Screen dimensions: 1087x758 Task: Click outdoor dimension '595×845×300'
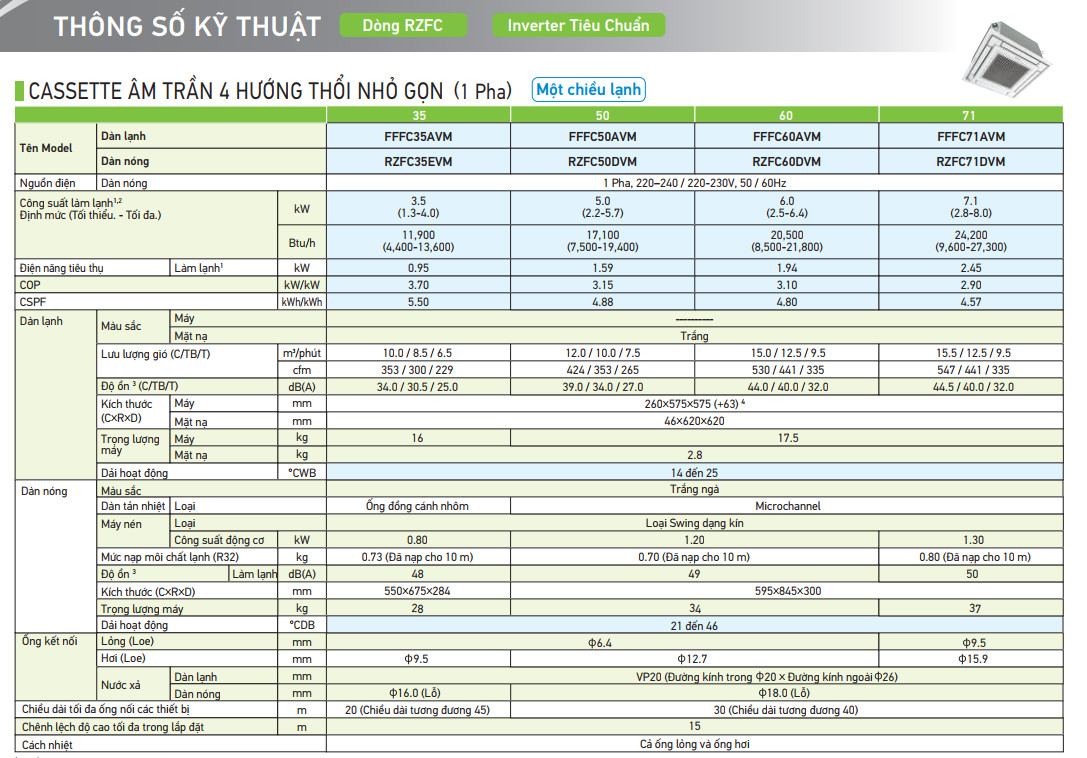tap(788, 592)
